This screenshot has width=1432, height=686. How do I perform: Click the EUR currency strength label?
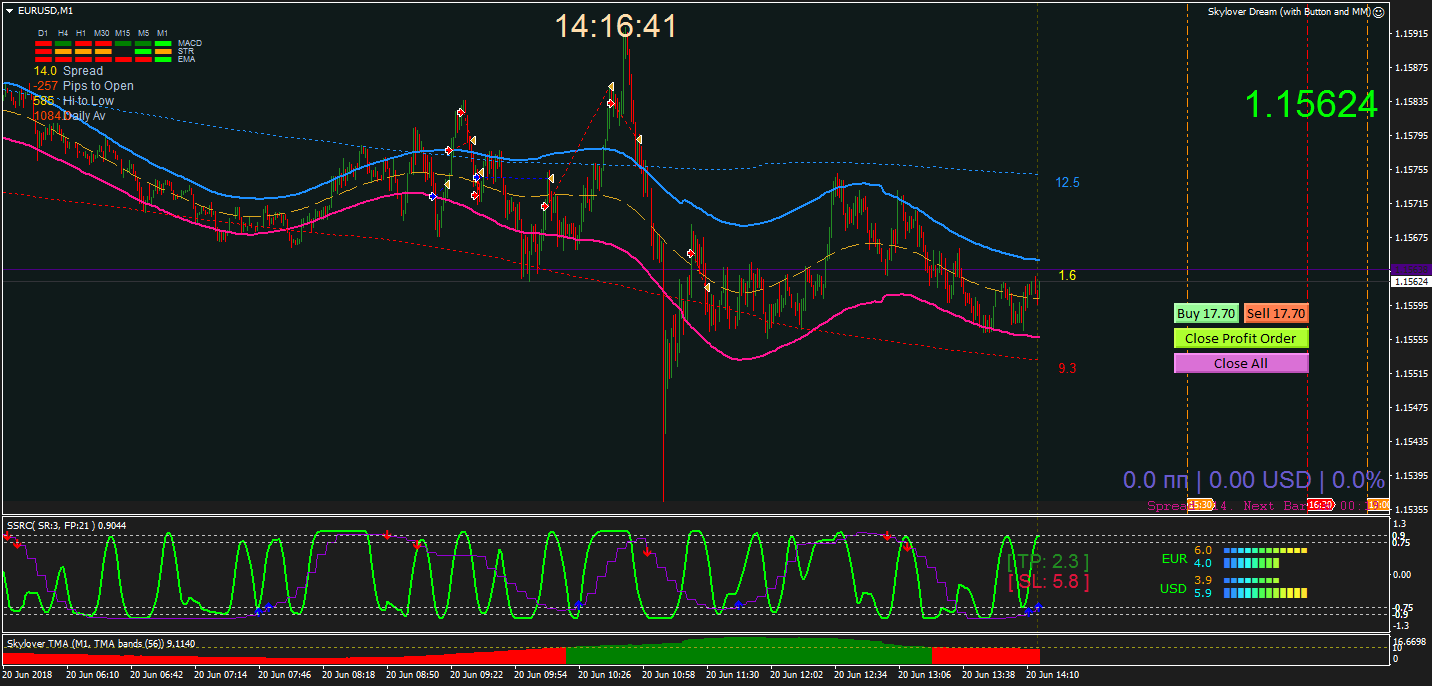coord(1173,558)
